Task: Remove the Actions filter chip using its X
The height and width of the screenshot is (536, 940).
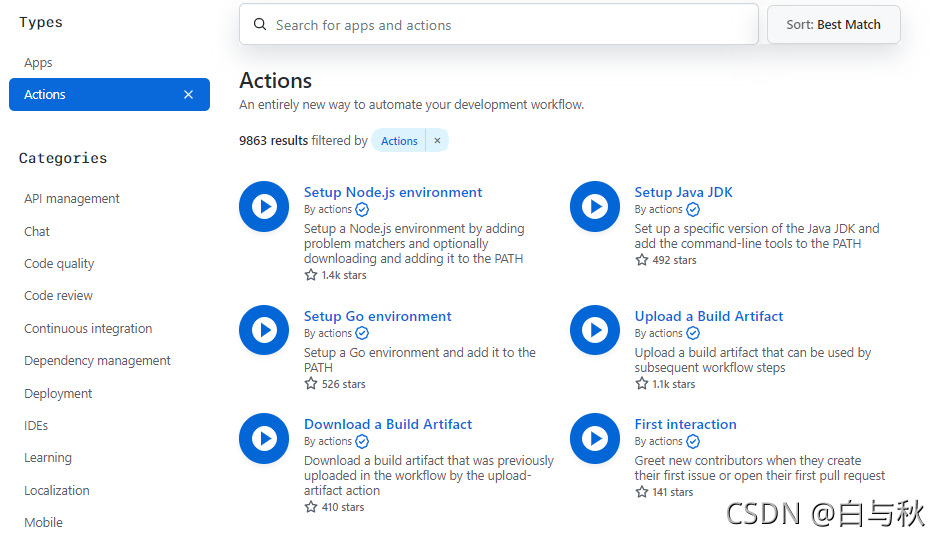Action: (437, 141)
